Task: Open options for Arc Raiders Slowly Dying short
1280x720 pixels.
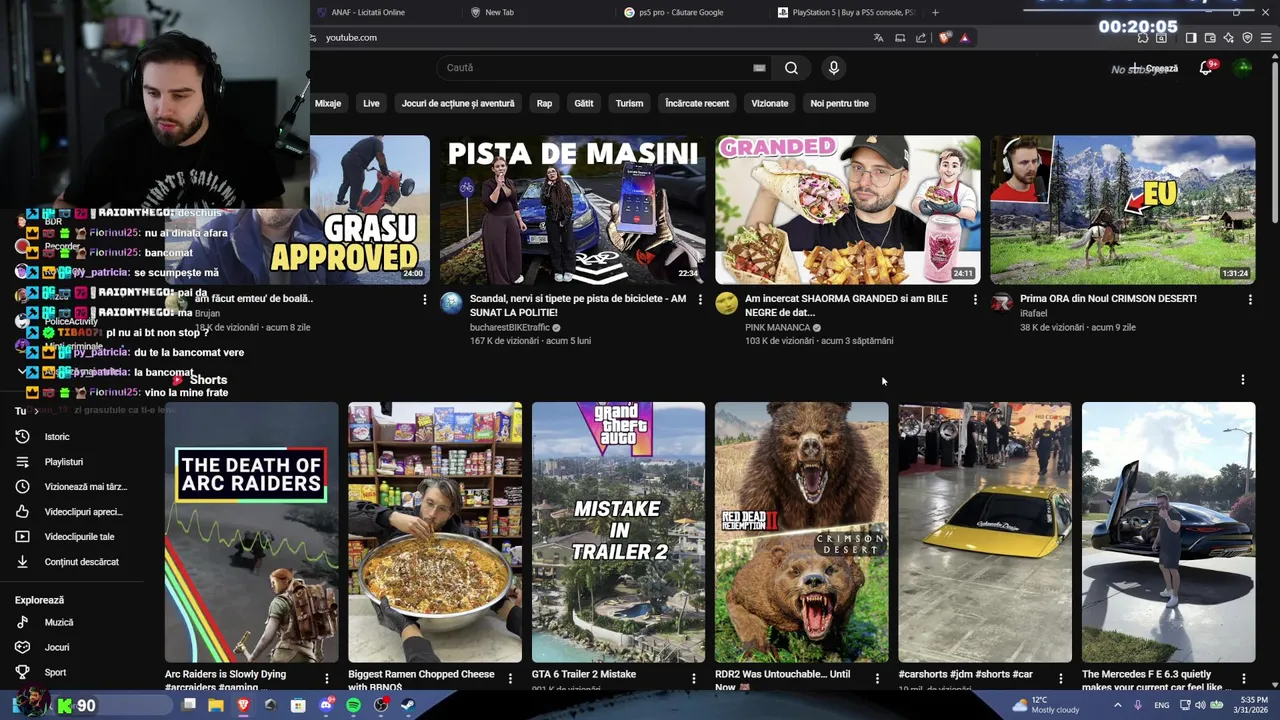Action: pos(326,679)
